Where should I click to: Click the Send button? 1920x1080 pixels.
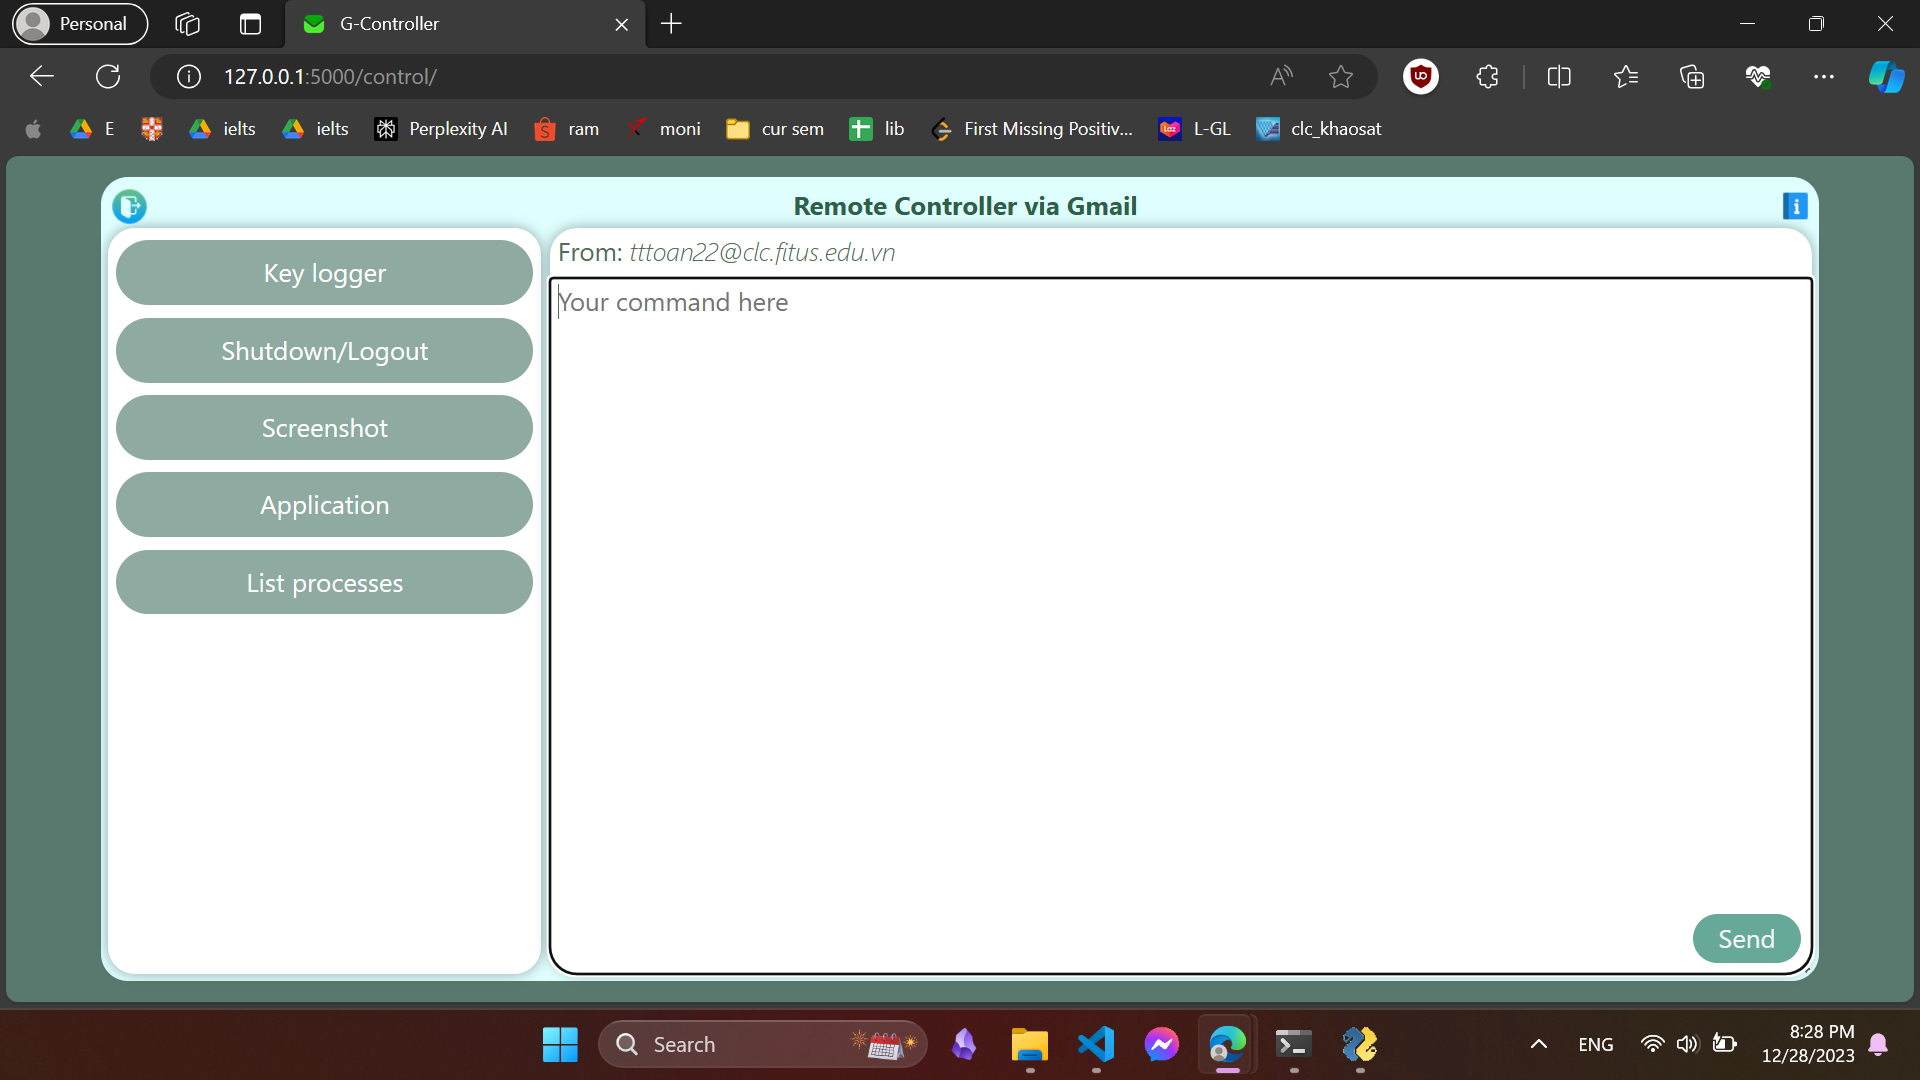[1746, 939]
